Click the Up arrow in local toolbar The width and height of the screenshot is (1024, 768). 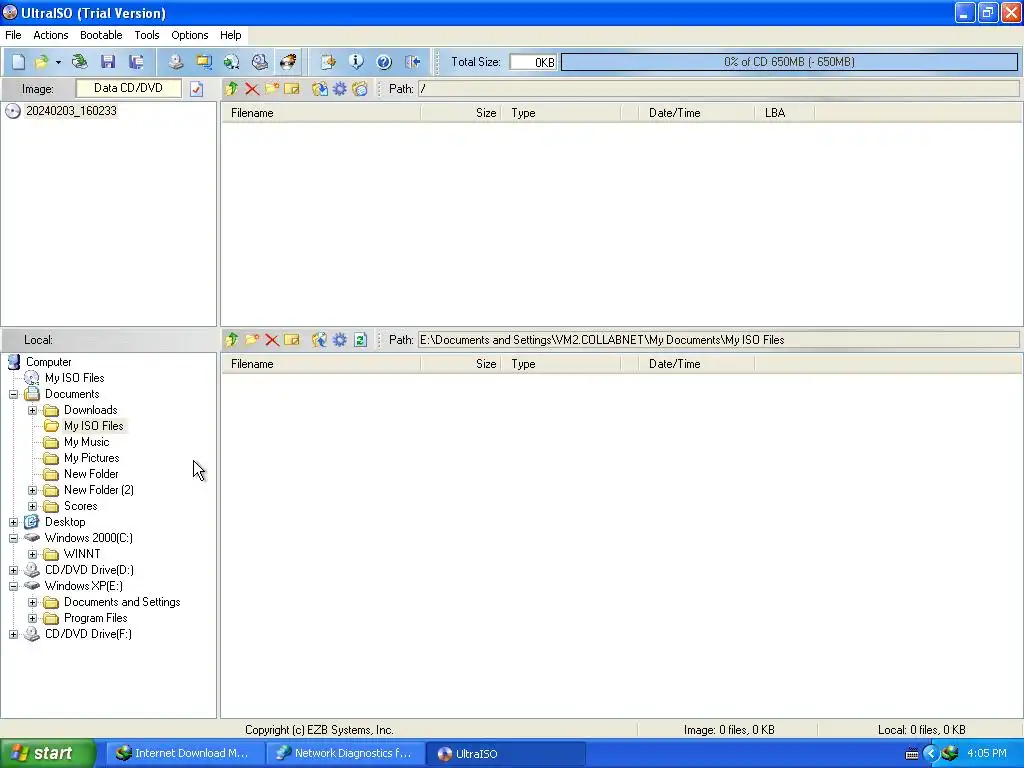[x=231, y=340]
